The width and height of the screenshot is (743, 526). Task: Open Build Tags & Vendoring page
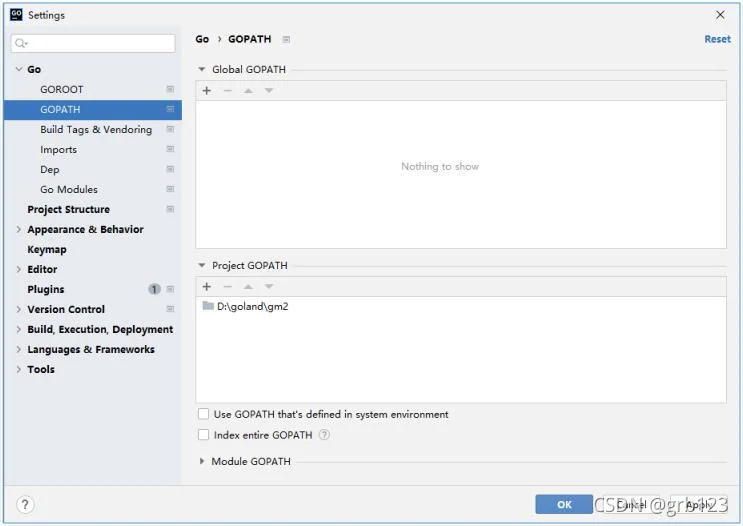click(96, 129)
